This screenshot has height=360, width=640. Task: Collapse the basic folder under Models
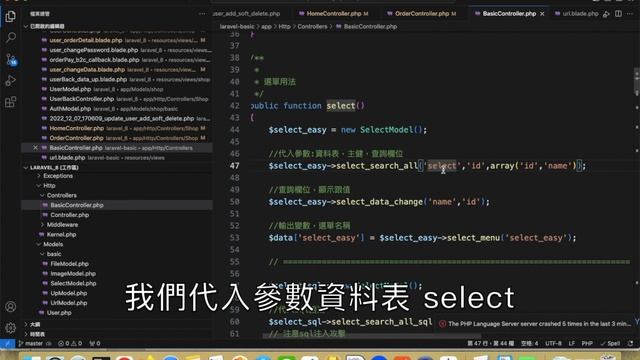[x=54, y=254]
